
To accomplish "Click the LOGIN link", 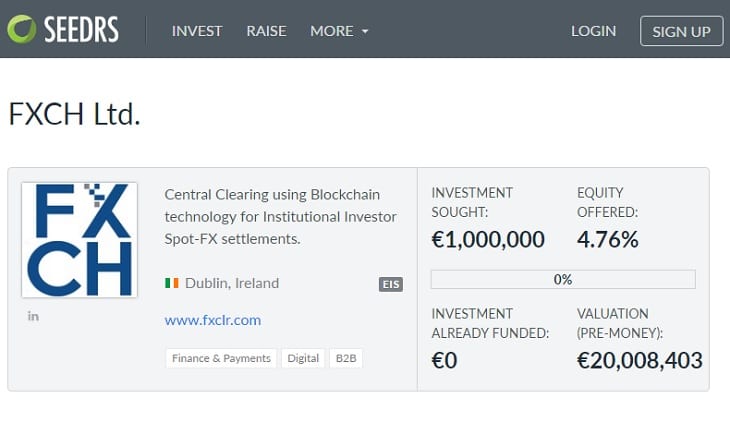I will pos(594,31).
